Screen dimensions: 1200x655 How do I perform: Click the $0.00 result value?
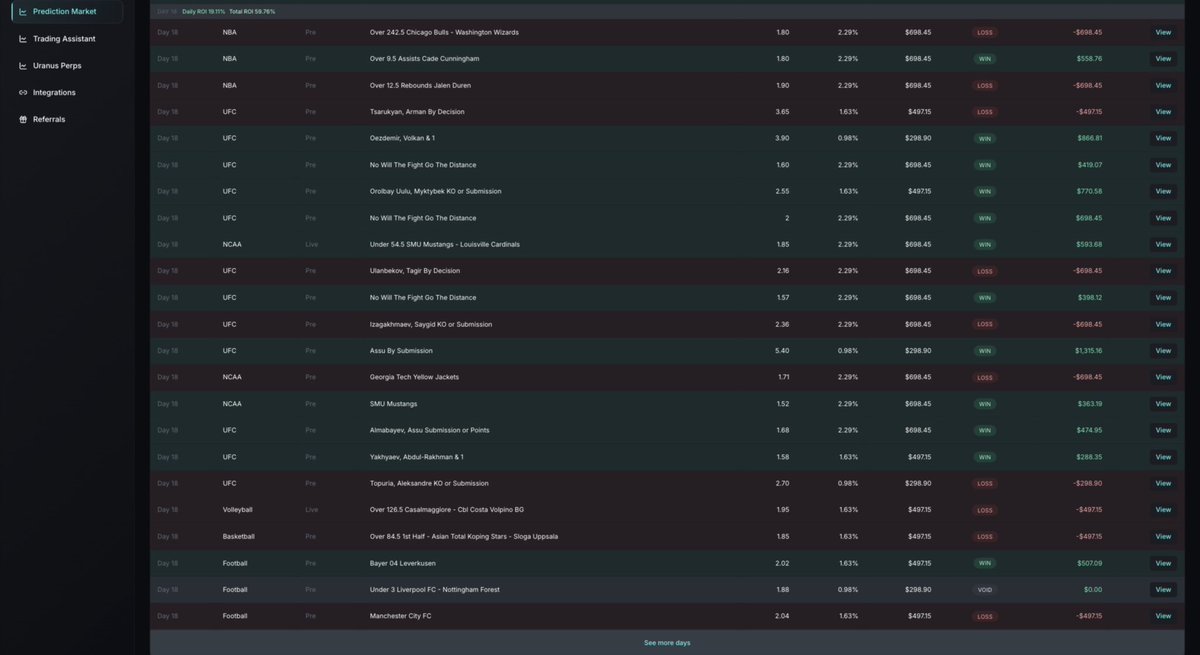pos(1093,590)
